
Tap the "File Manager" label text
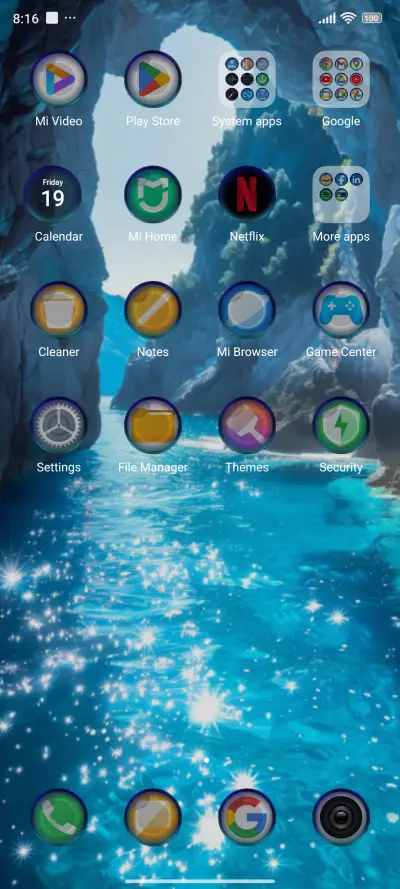pos(152,467)
